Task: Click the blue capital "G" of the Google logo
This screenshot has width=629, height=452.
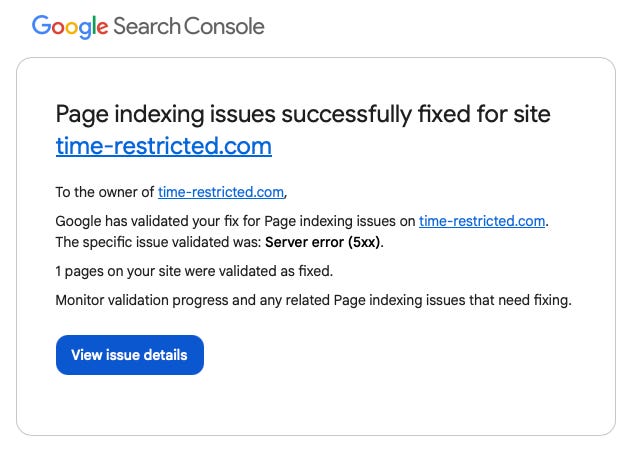Action: tap(41, 26)
